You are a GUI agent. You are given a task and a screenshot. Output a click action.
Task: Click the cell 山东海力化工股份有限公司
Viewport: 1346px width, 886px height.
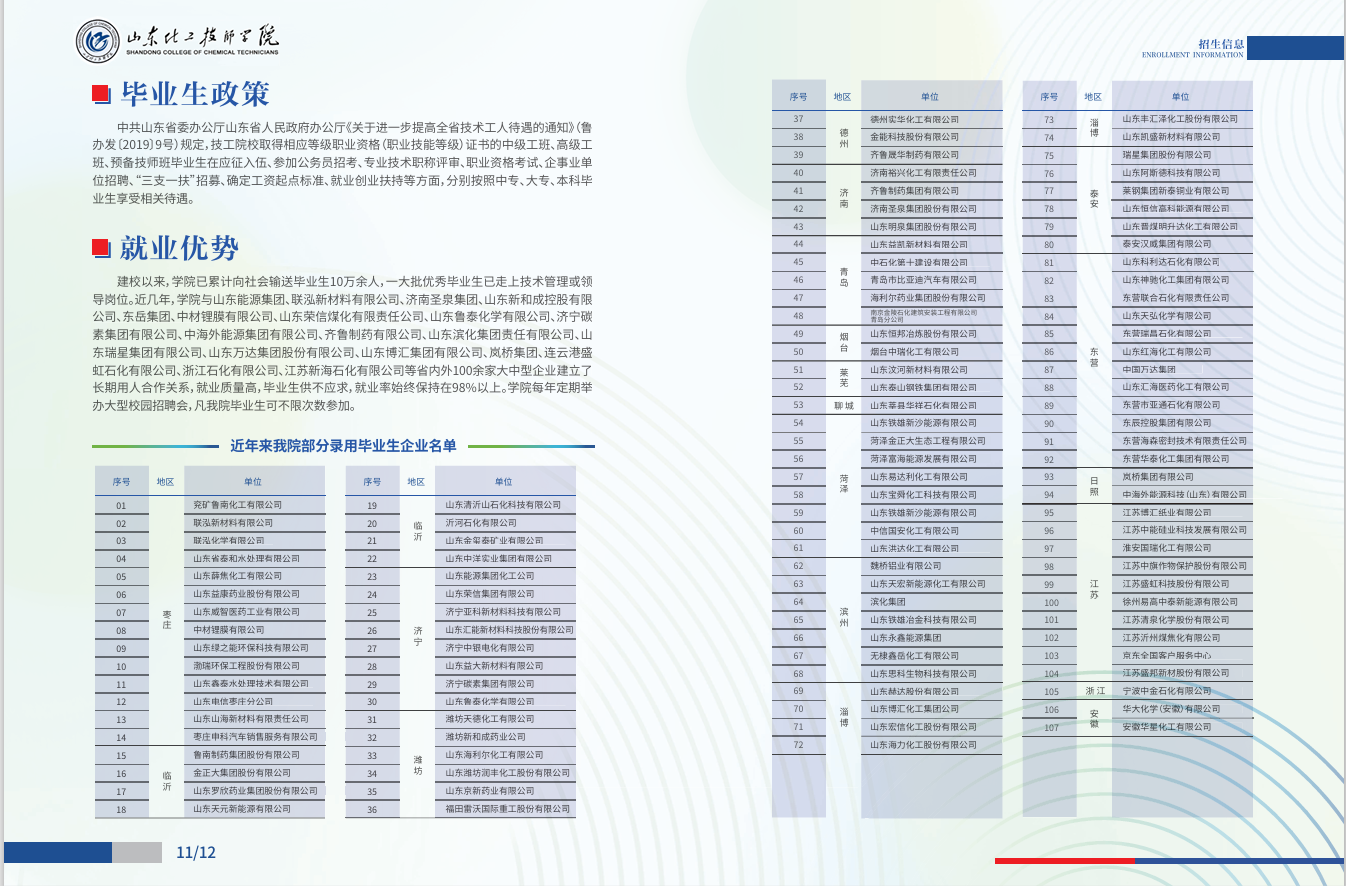(x=923, y=744)
